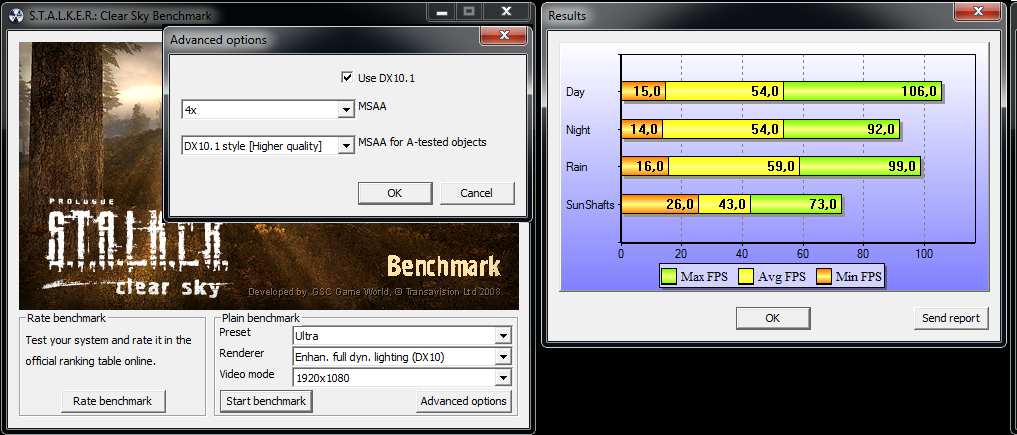1017x435 pixels.
Task: Click the MSAA label text
Action: tap(372, 106)
